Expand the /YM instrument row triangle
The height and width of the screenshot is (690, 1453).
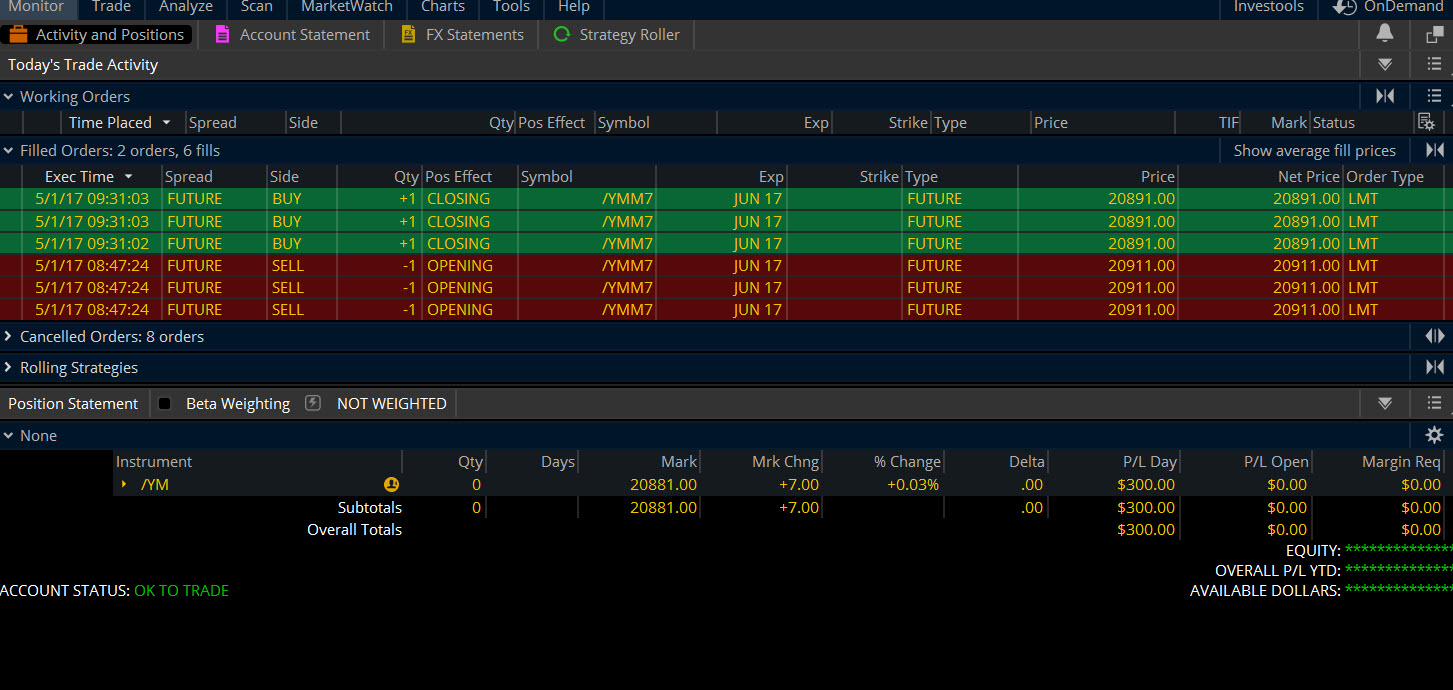pyautogui.click(x=124, y=484)
